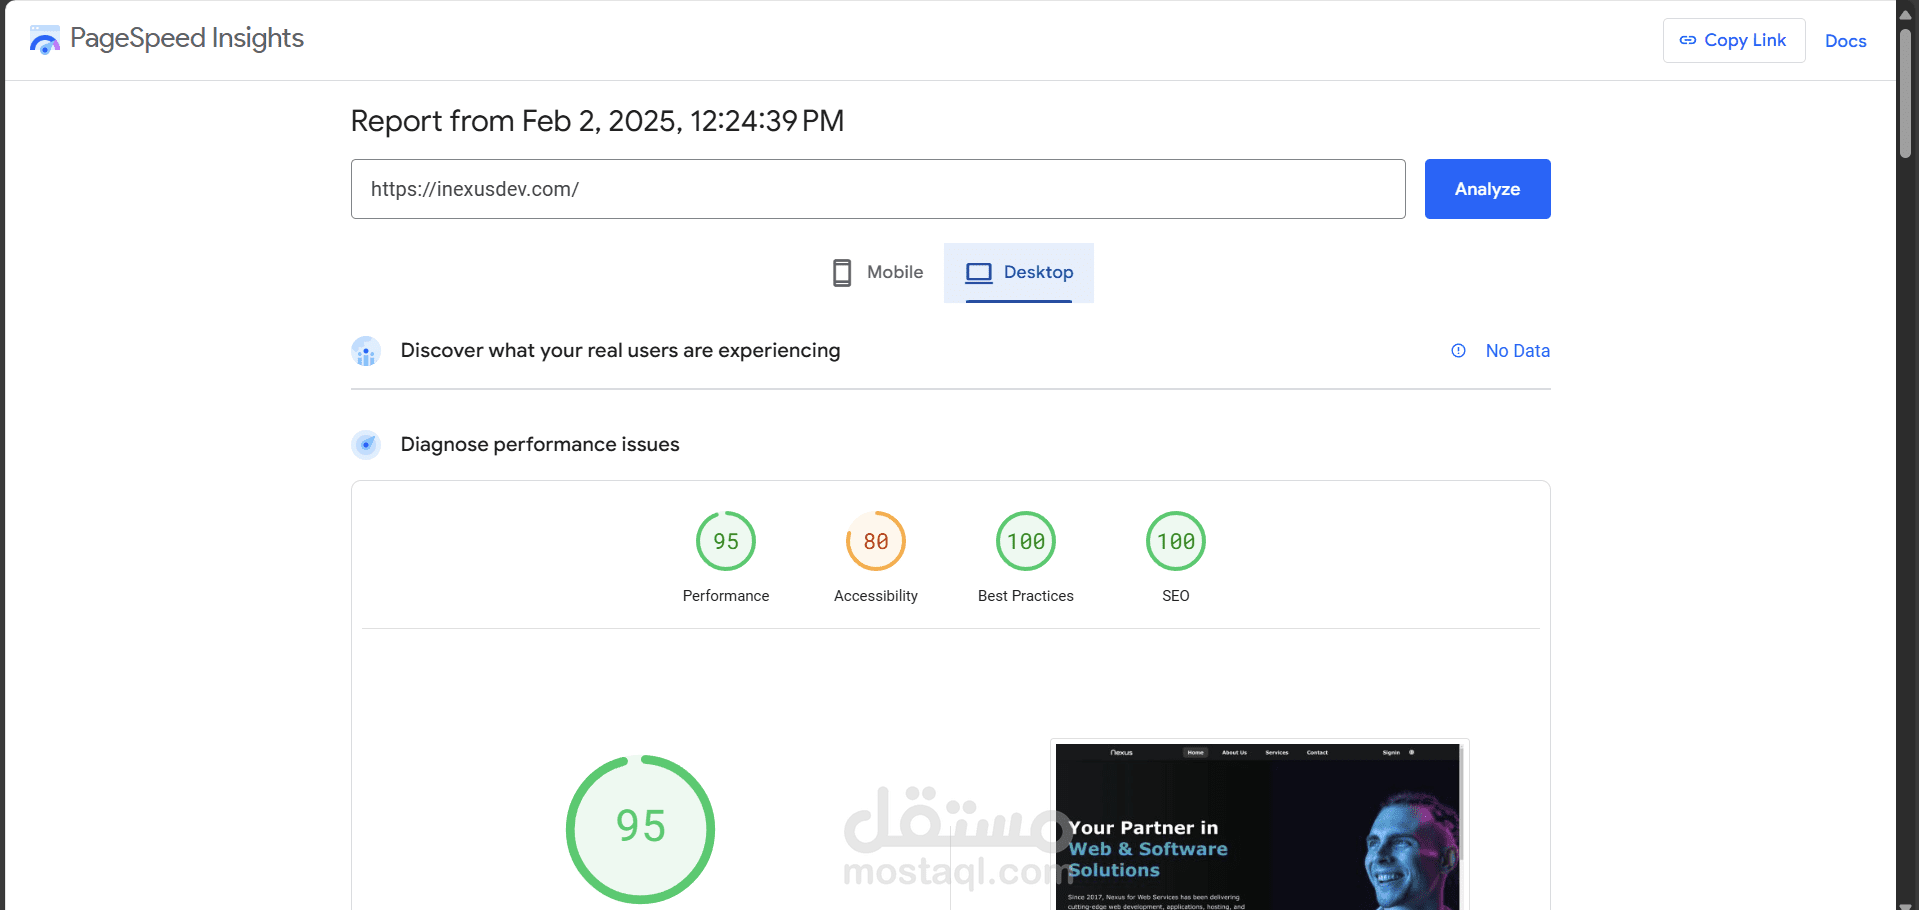Select the SEO score gauge showing 100
1919x910 pixels.
(1175, 541)
